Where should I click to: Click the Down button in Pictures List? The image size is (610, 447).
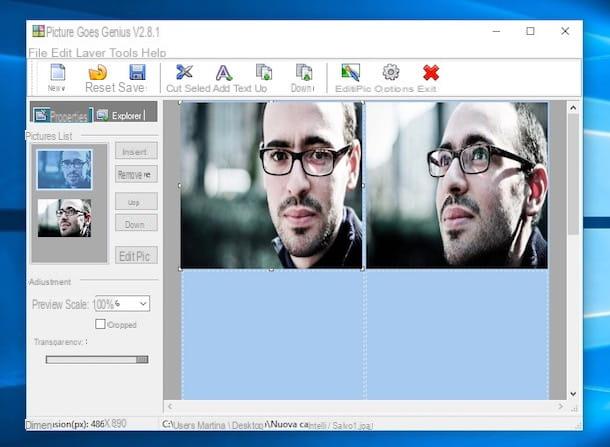pos(136,223)
